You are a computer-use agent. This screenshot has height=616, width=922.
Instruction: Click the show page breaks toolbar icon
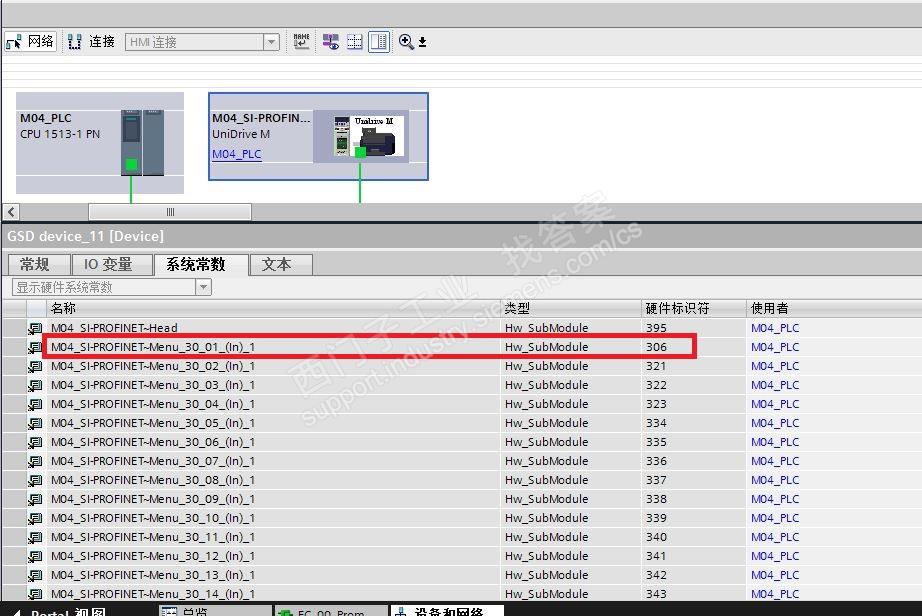click(x=355, y=42)
